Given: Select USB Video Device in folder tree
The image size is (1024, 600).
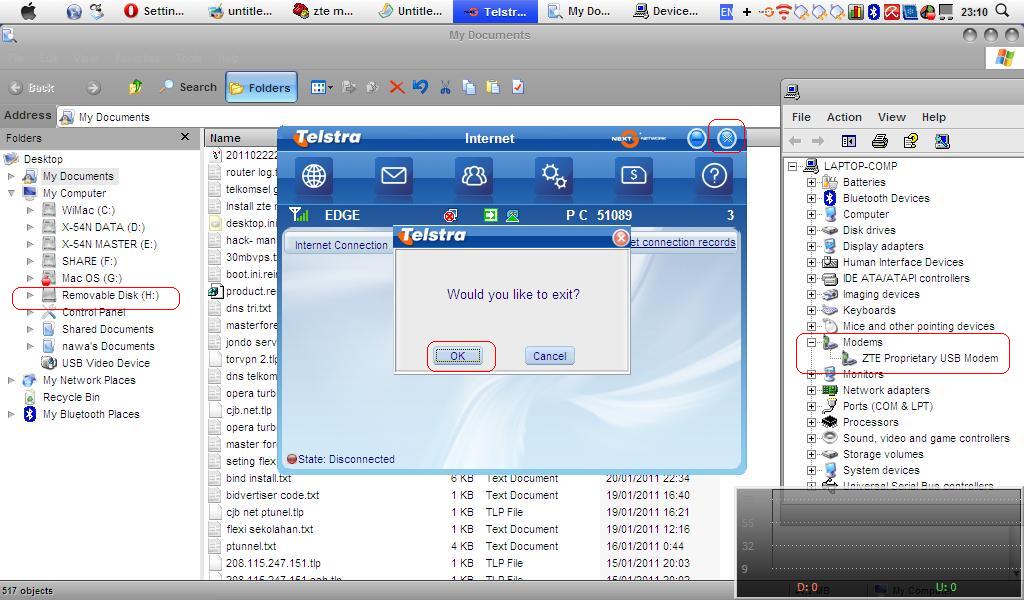Looking at the screenshot, I should pos(105,363).
